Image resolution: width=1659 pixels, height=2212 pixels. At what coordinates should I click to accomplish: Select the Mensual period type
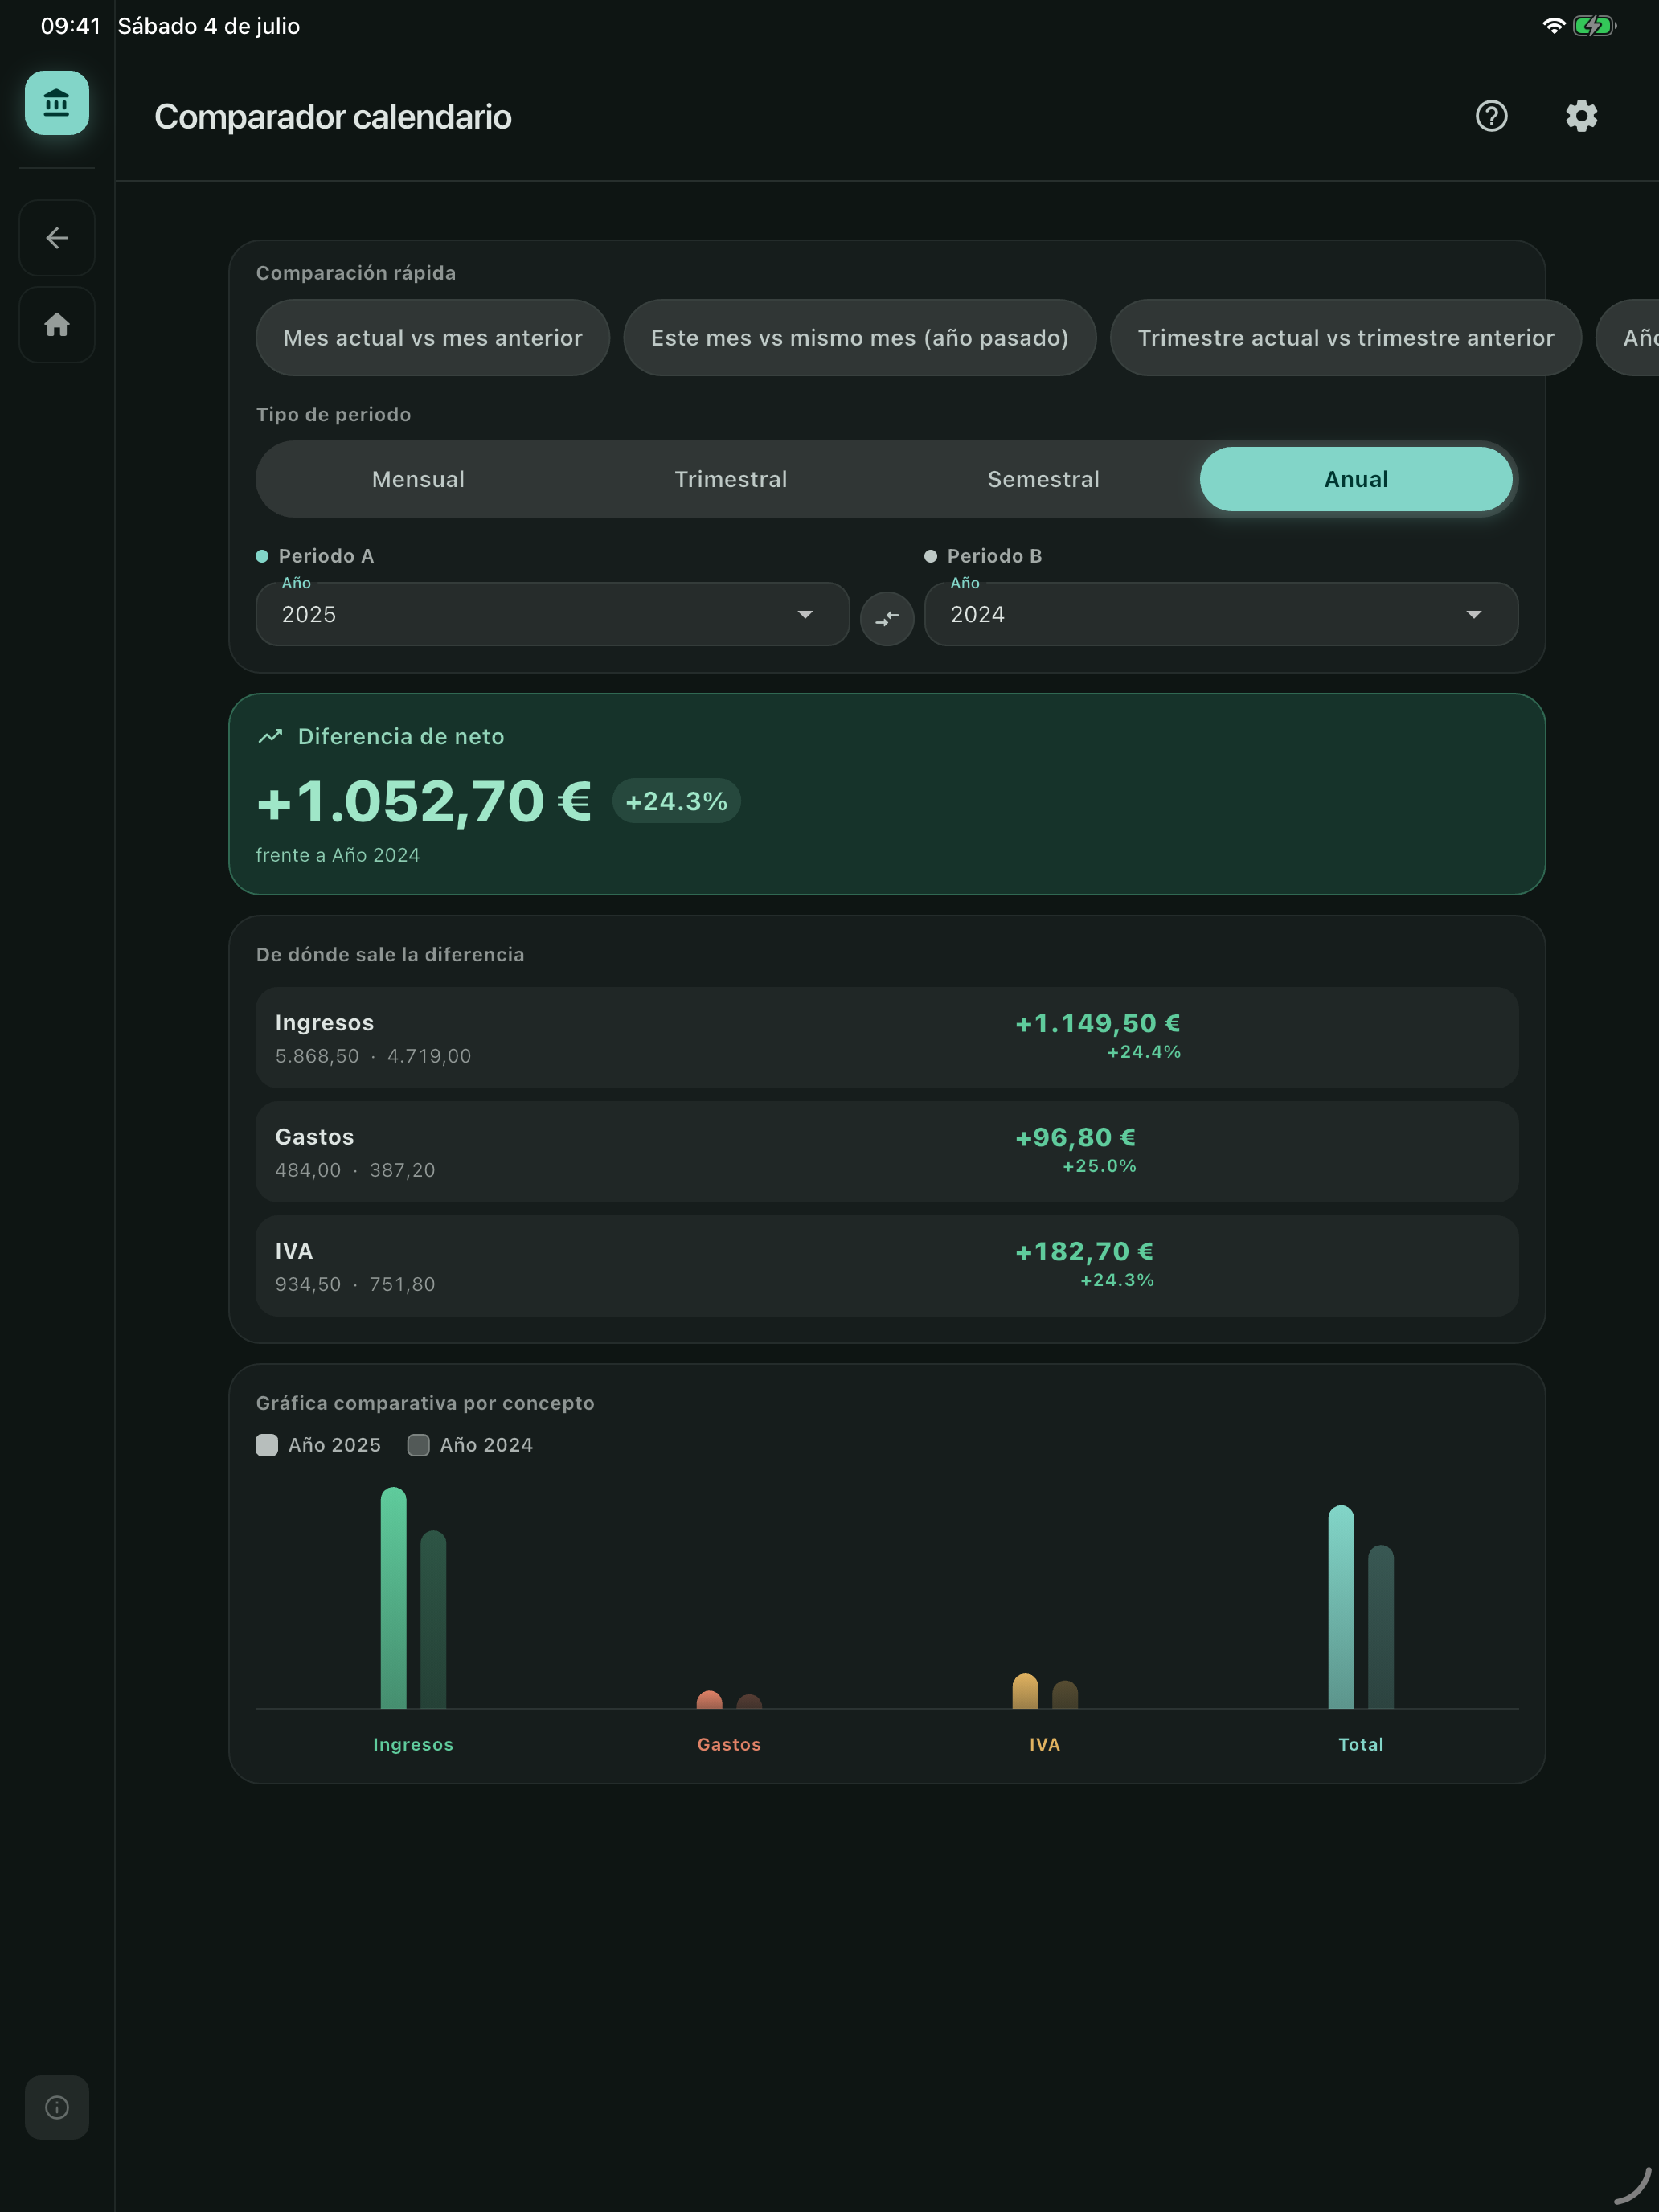tap(418, 479)
